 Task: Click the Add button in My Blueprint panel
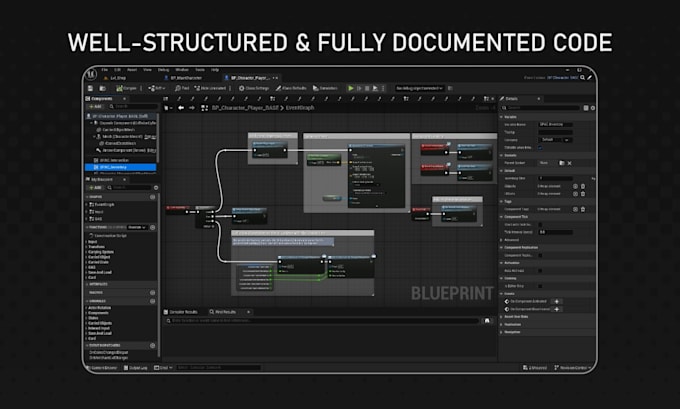click(x=95, y=187)
